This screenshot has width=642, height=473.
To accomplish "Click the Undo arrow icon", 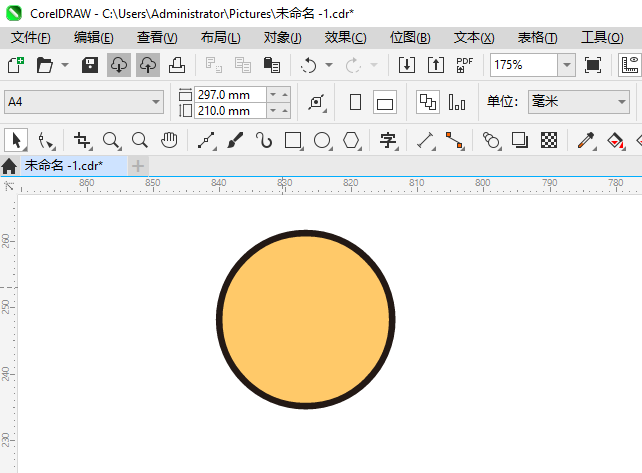I will pyautogui.click(x=308, y=65).
